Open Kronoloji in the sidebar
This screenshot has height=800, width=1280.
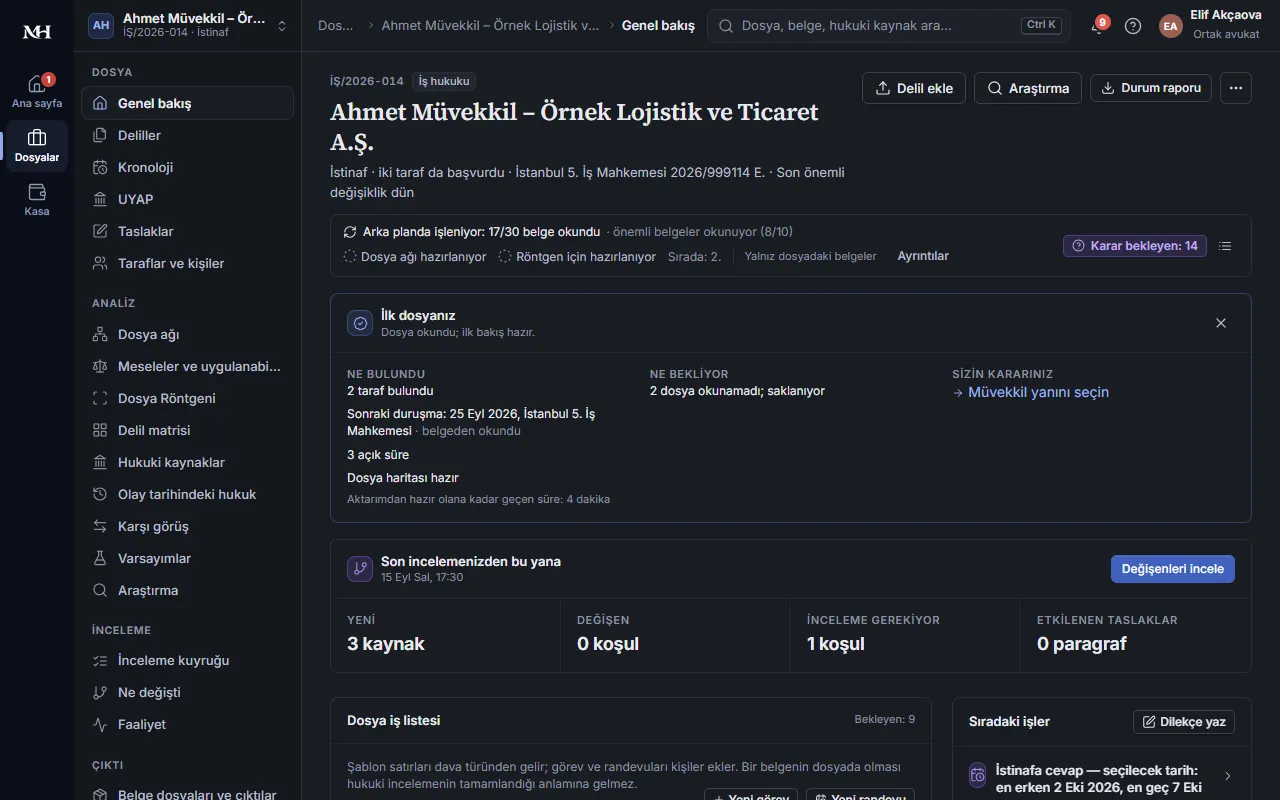pyautogui.click(x=187, y=167)
